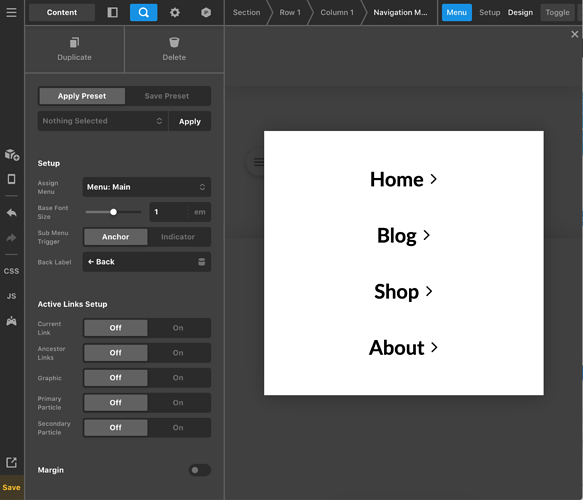Save the changes
This screenshot has width=583, height=500.
pyautogui.click(x=12, y=487)
